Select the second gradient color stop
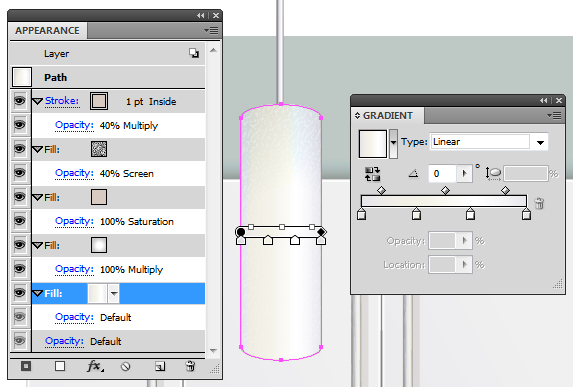Screen dimensions: 573x387 416,214
